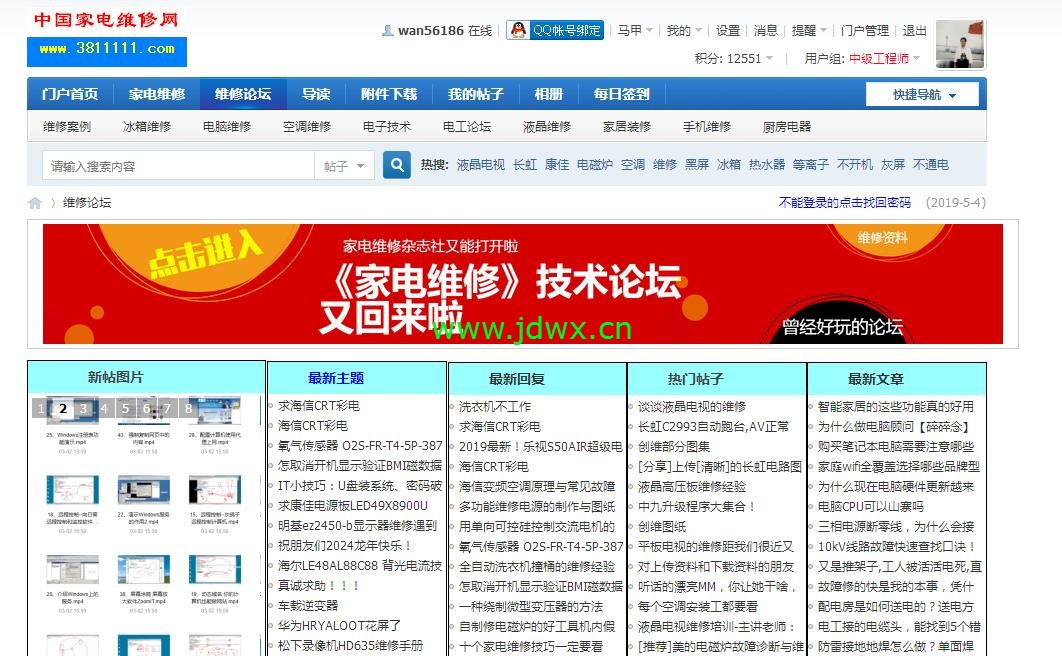Click the search input field
The image size is (1062, 656).
179,166
